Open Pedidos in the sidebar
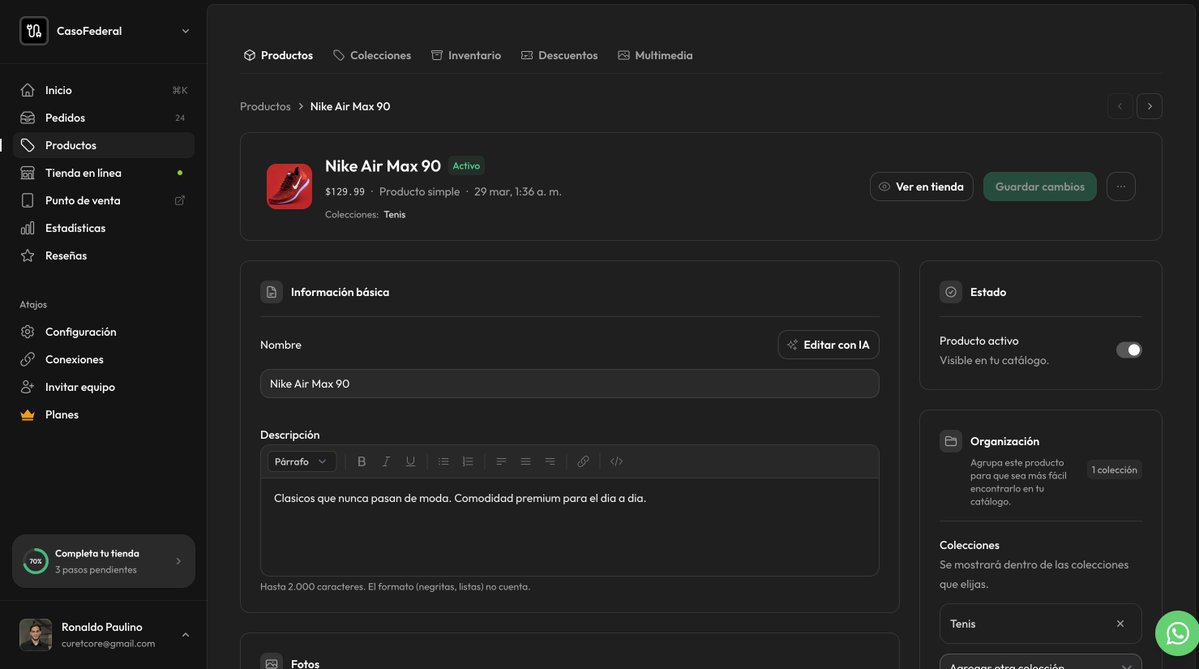This screenshot has width=1199, height=669. [103, 118]
